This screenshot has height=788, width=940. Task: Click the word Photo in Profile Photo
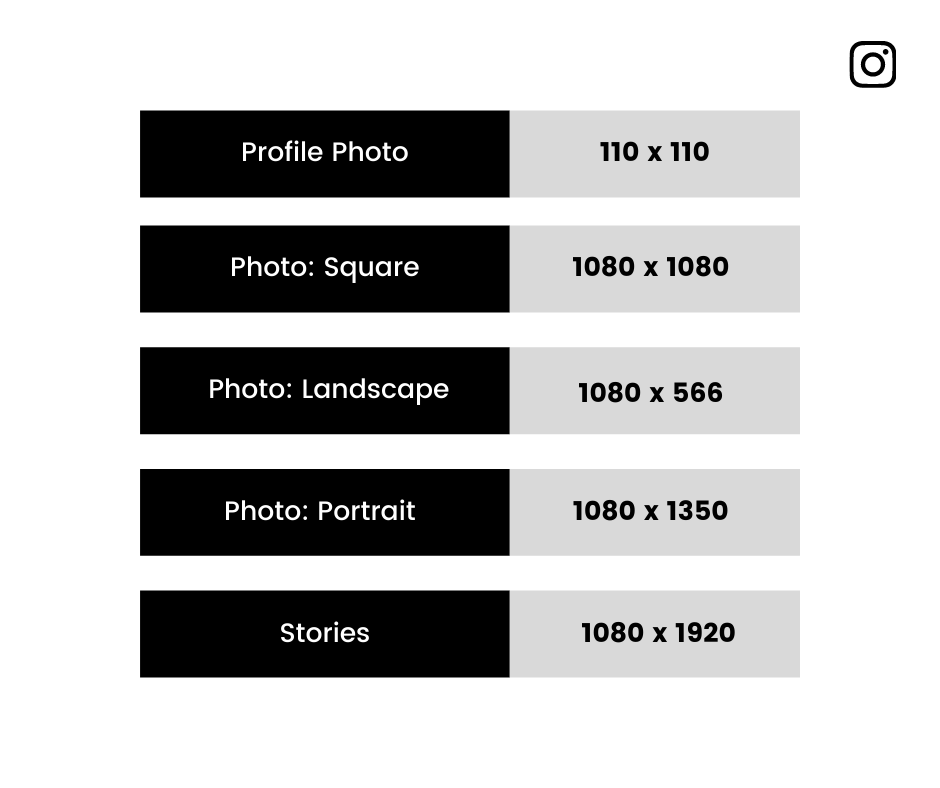coord(370,152)
